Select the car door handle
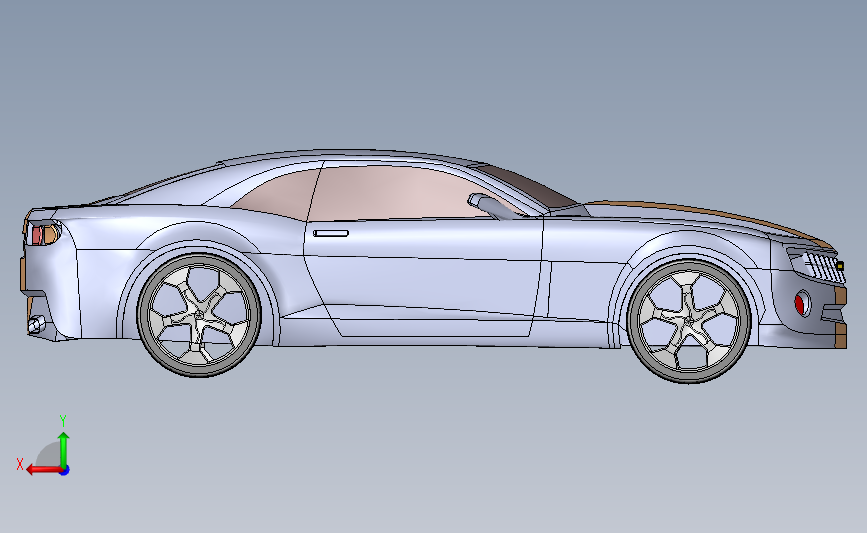Screen dimensions: 867x533 coord(331,233)
